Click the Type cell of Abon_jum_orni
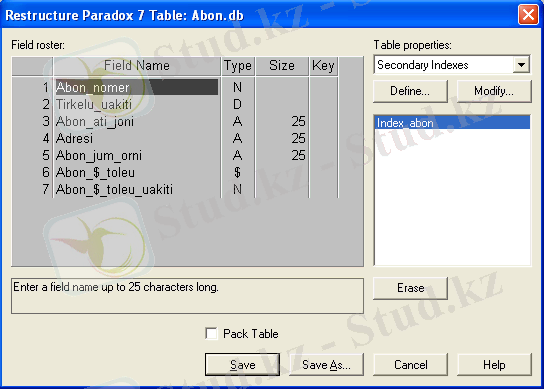Viewport: 544px width, 389px height. 238,155
